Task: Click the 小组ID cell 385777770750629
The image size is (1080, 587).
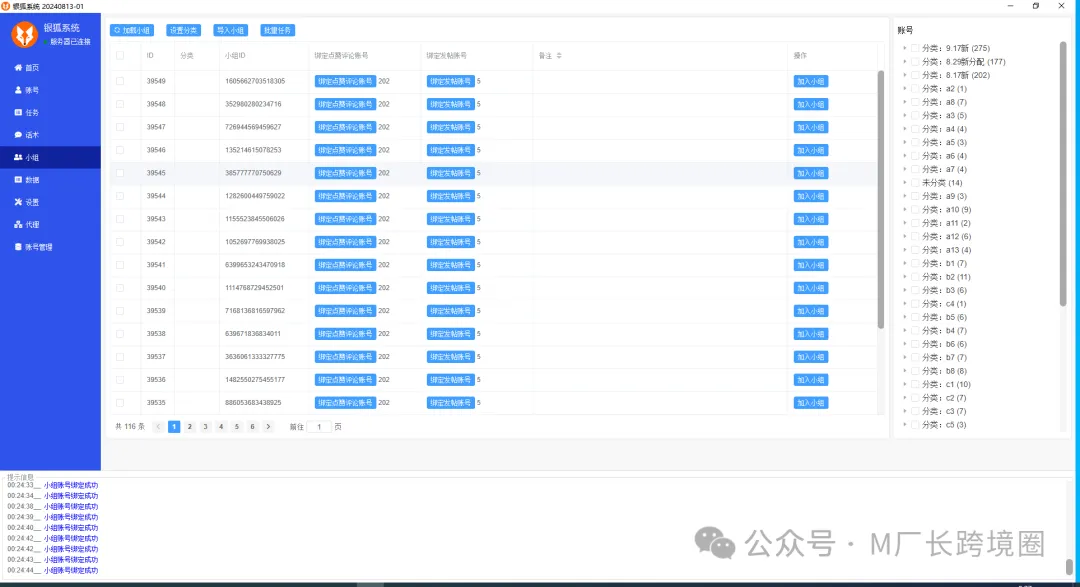Action: [x=253, y=173]
